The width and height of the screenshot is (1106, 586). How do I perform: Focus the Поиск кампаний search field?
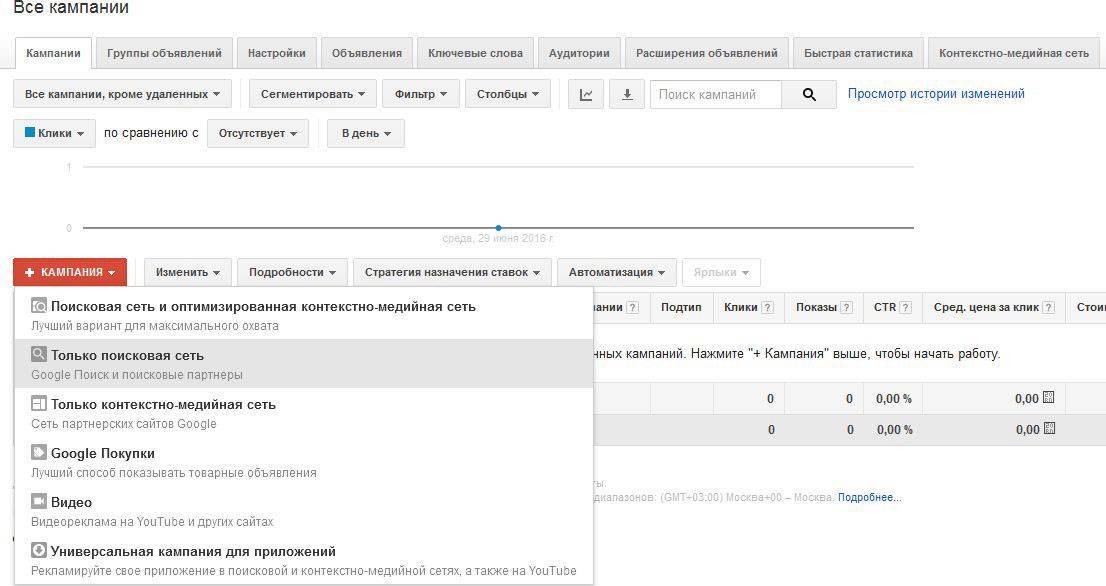tap(716, 95)
